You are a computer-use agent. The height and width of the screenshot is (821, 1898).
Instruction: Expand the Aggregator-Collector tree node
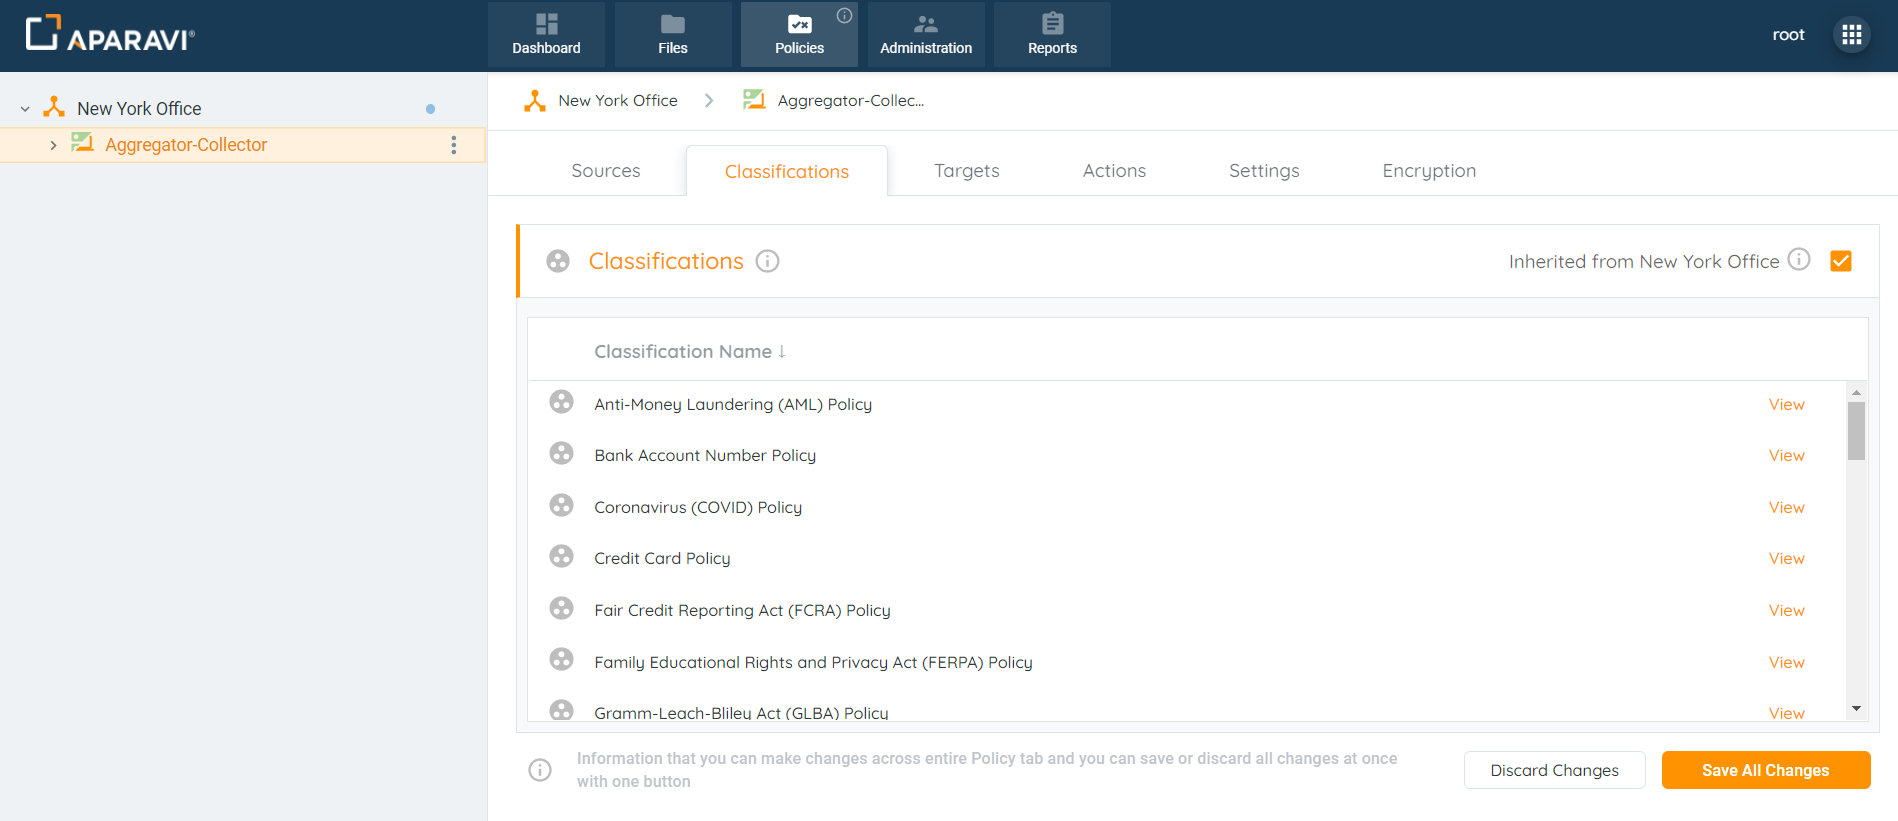coord(53,146)
